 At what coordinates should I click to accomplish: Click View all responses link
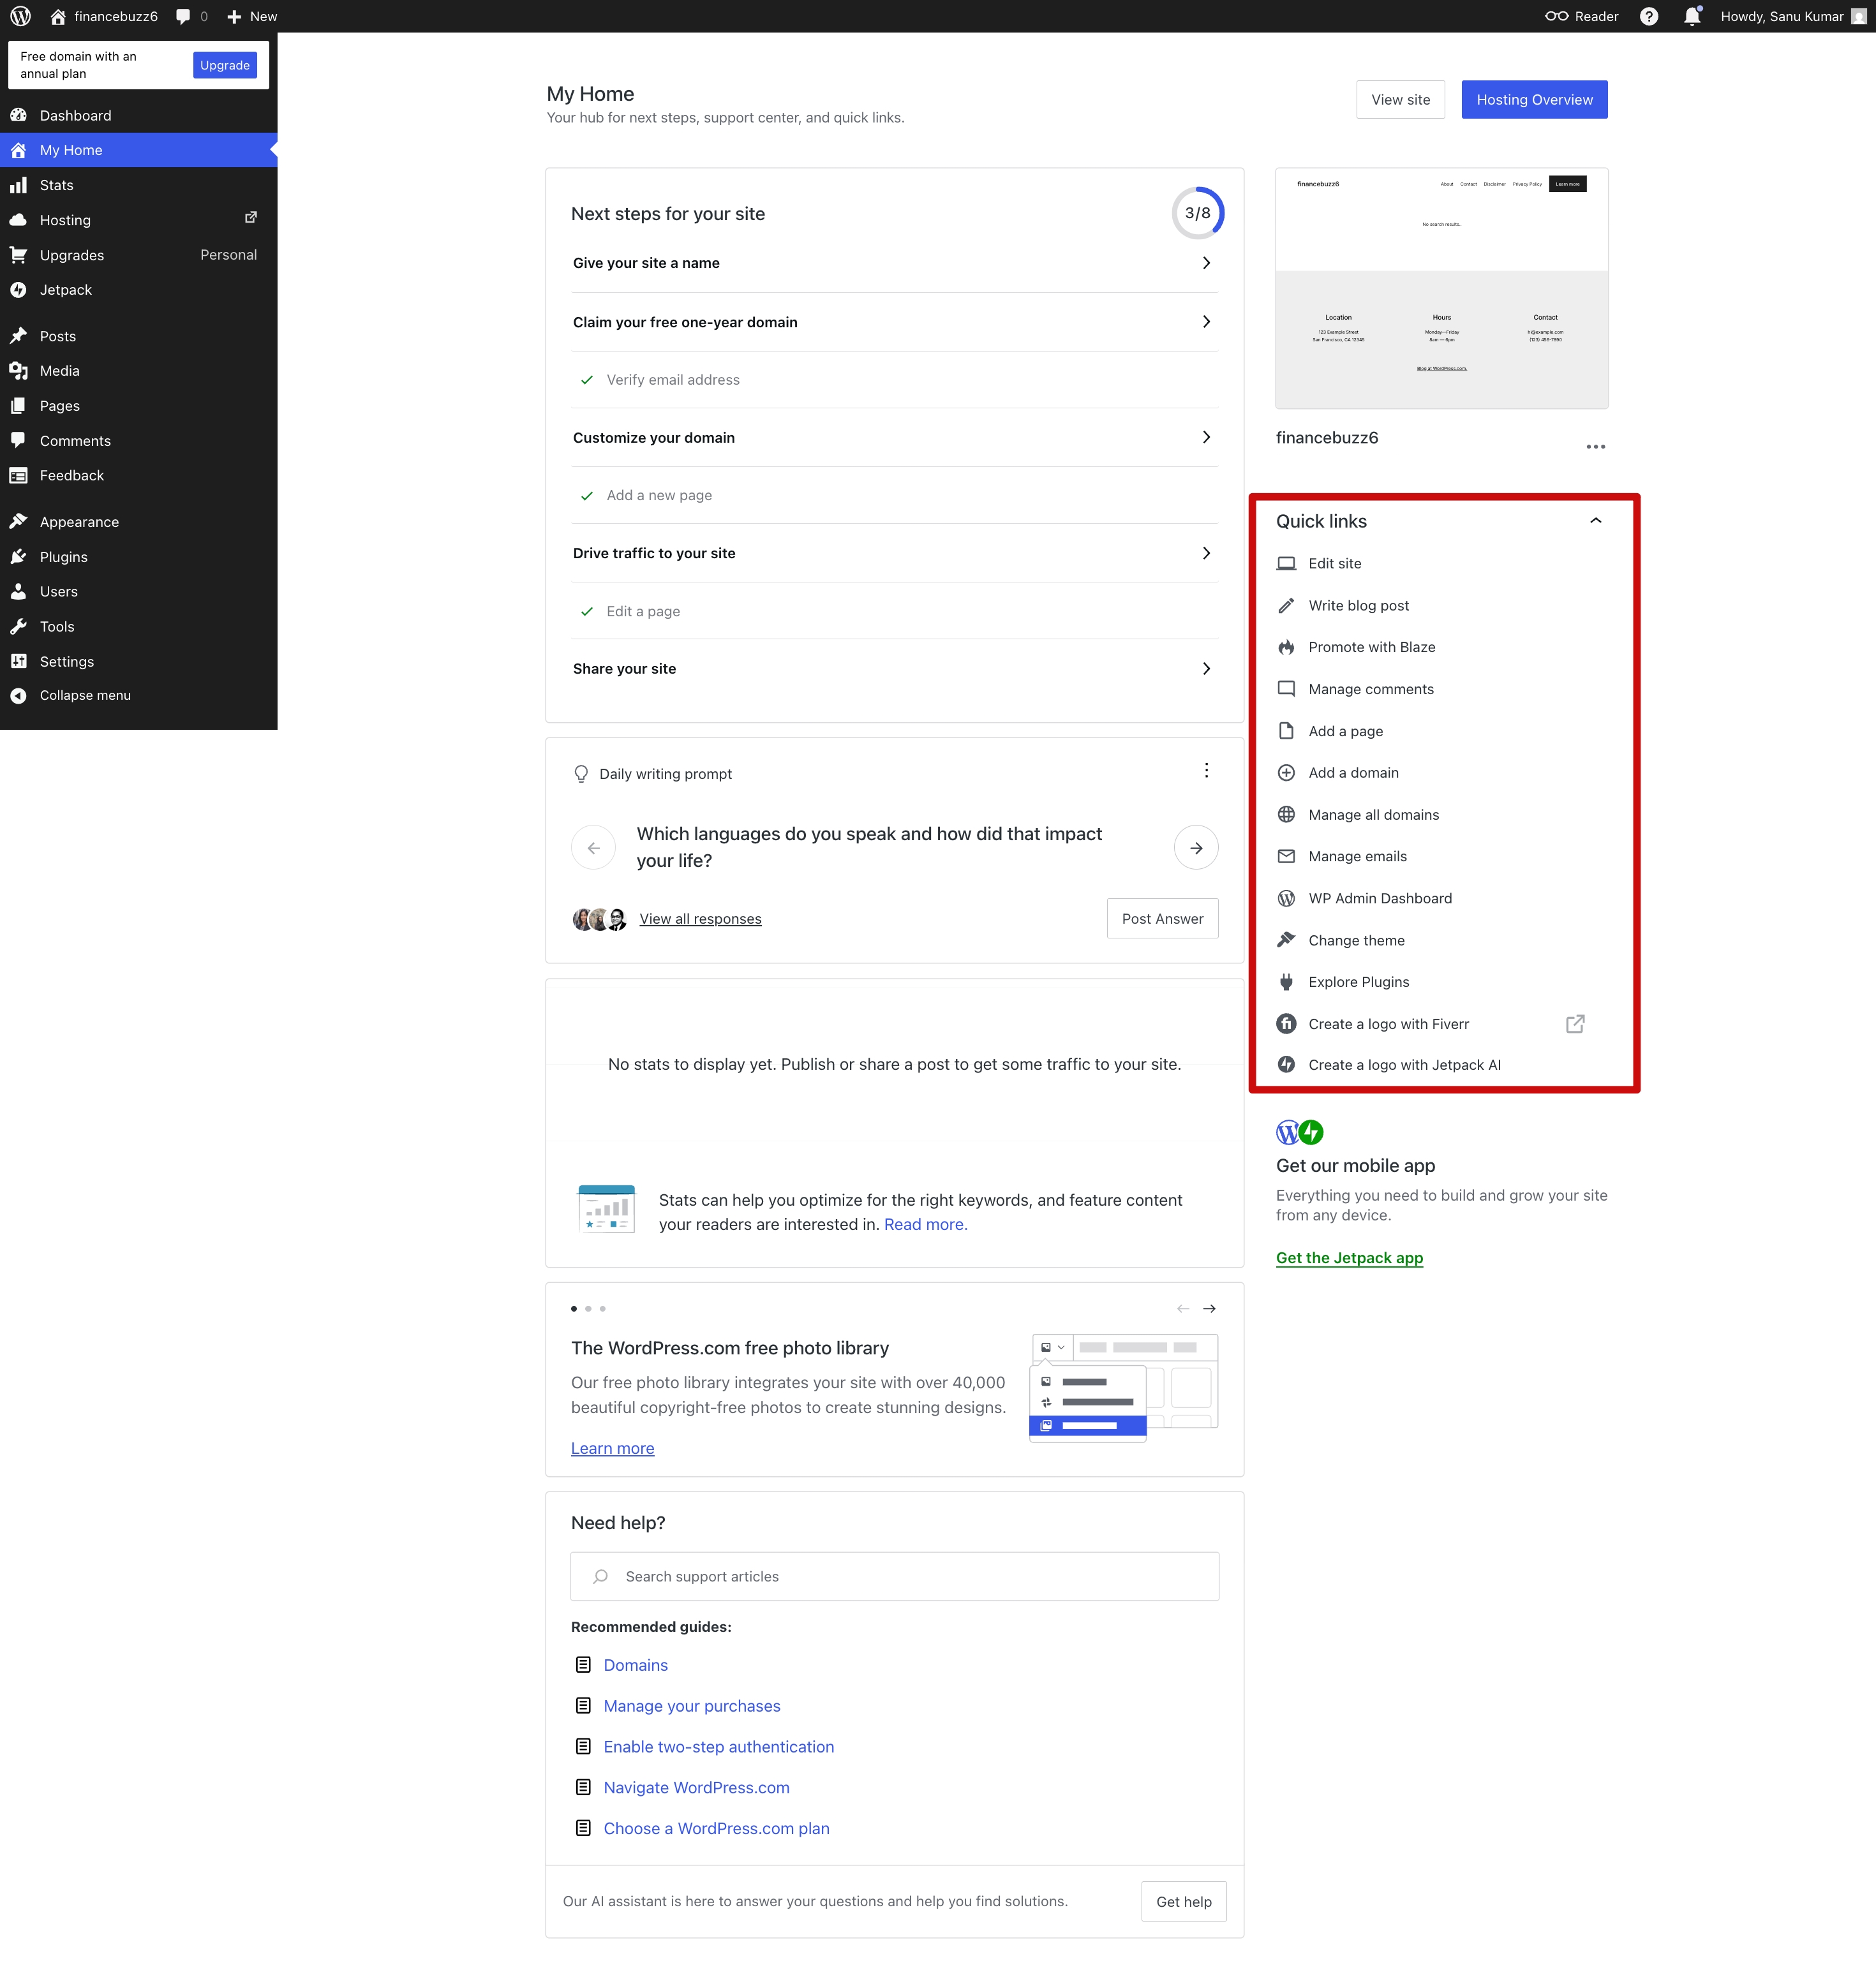(700, 919)
